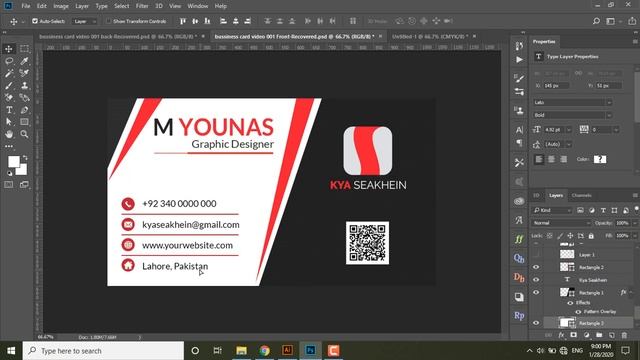
Task: Swap foreground and background colors
Action: (x=25, y=157)
